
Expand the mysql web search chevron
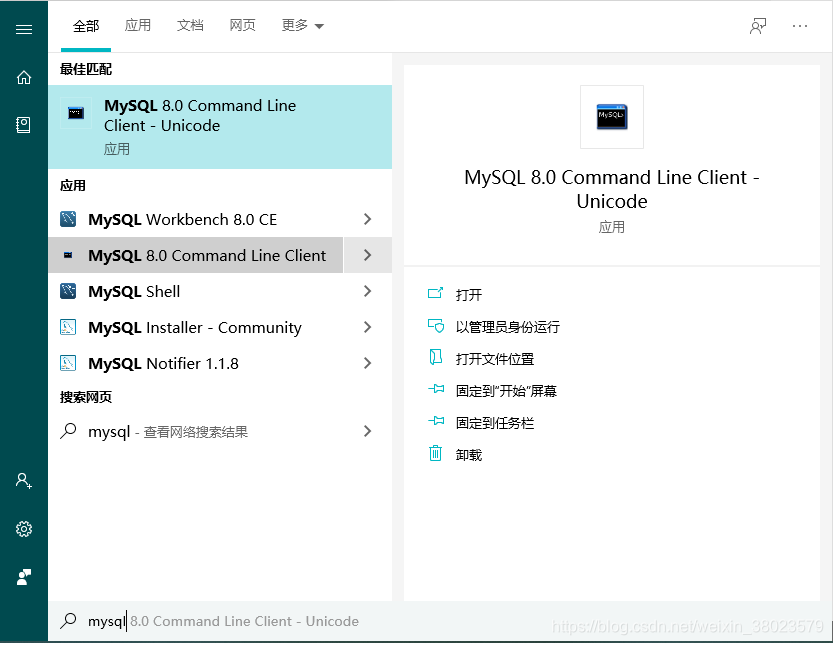[x=367, y=431]
